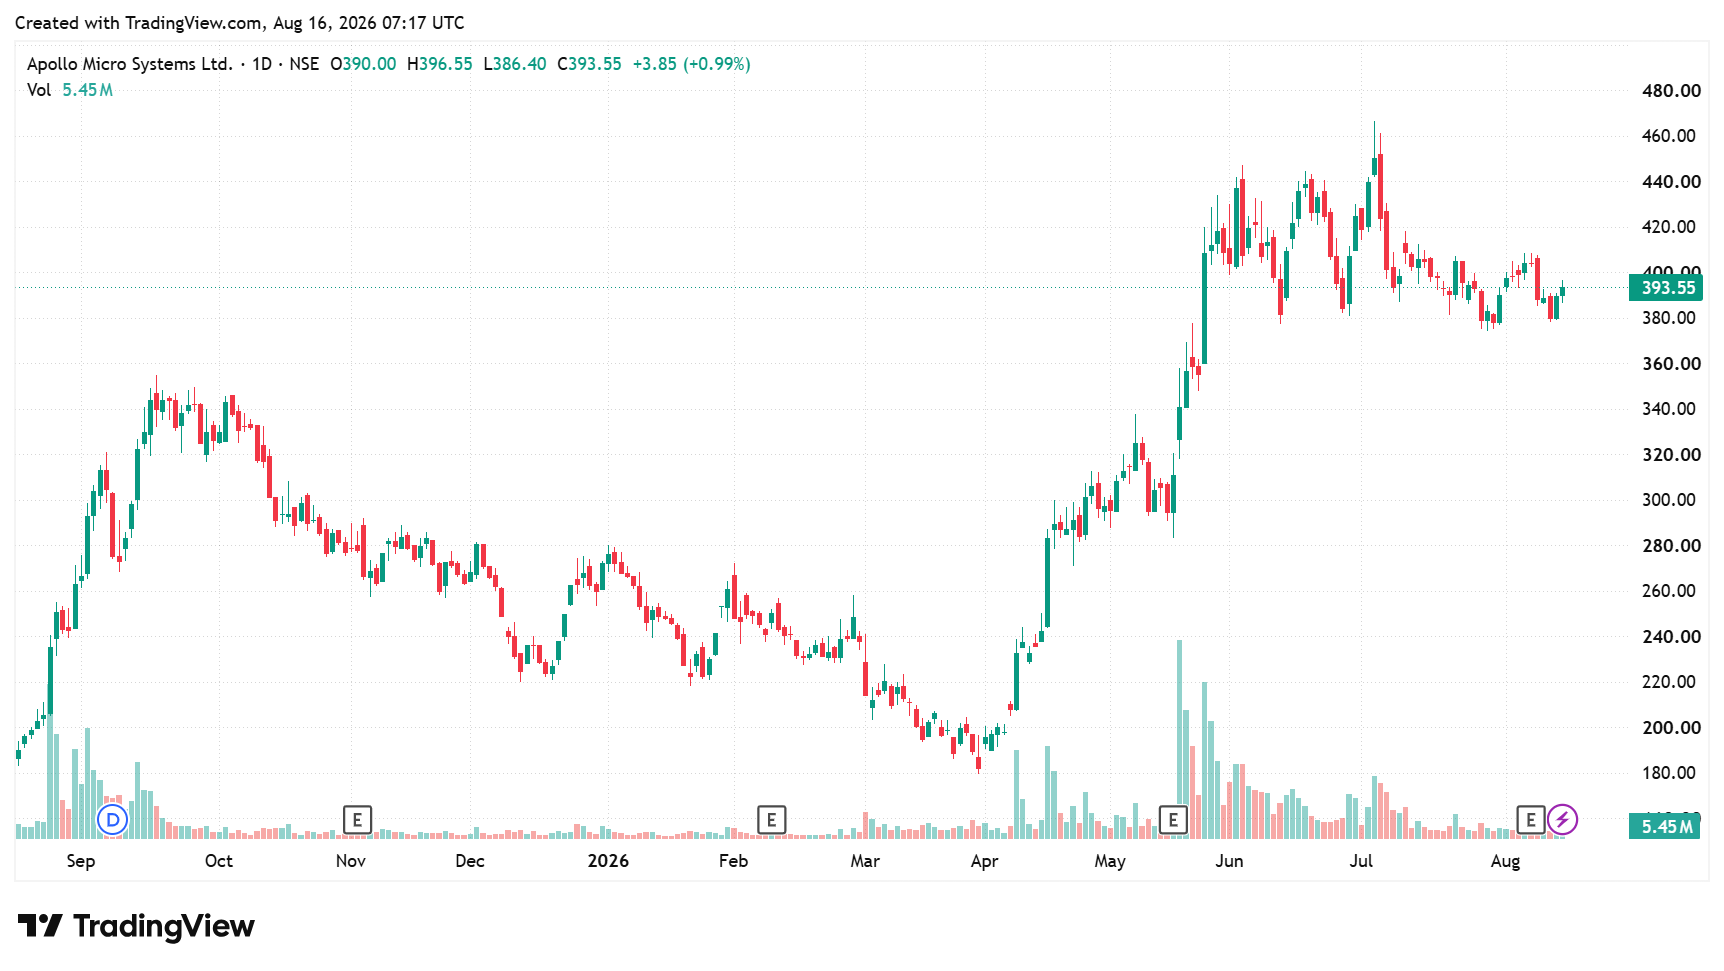Click the Apr label on time axis
Image resolution: width=1724 pixels, height=971 pixels.
point(985,861)
